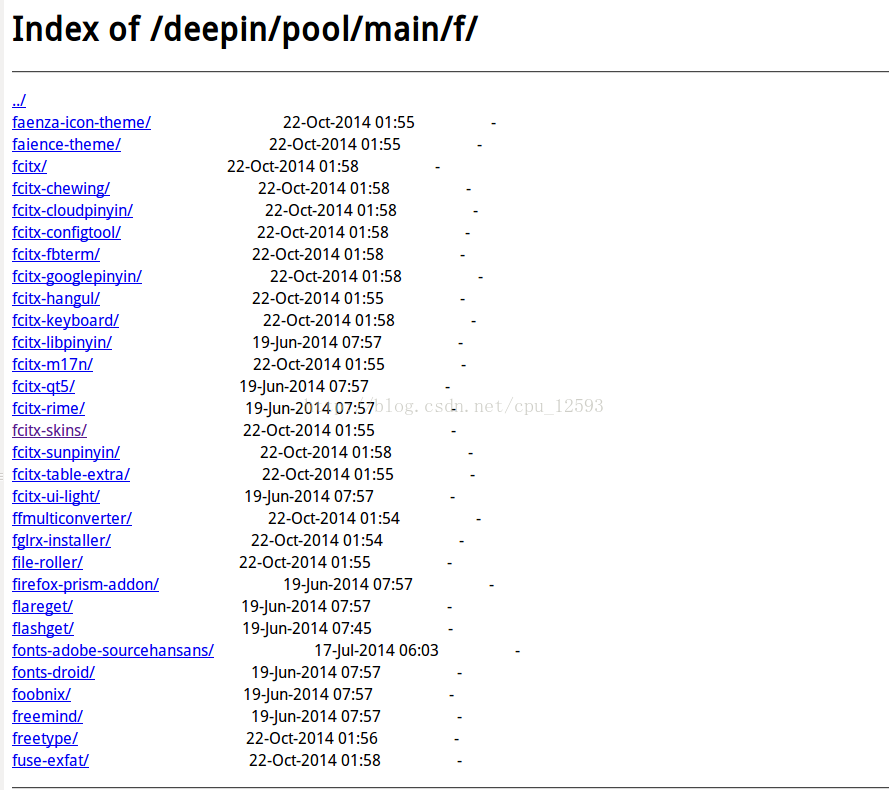Viewport: 889px width, 790px height.
Task: Select the timestamp beside fcitx/
Action: pyautogui.click(x=293, y=167)
